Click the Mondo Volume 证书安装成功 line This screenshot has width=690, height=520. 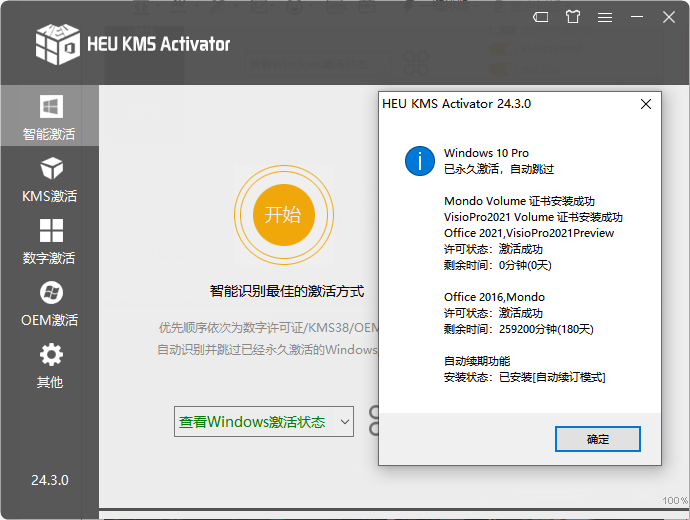(x=519, y=201)
